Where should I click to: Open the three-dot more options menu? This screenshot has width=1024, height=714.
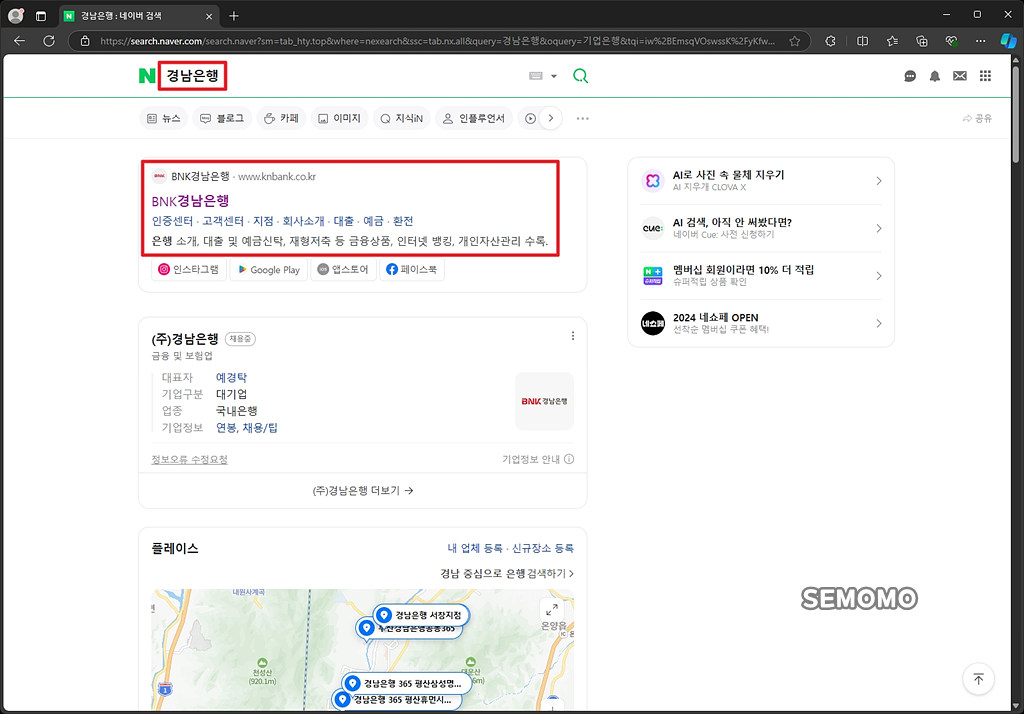(583, 118)
